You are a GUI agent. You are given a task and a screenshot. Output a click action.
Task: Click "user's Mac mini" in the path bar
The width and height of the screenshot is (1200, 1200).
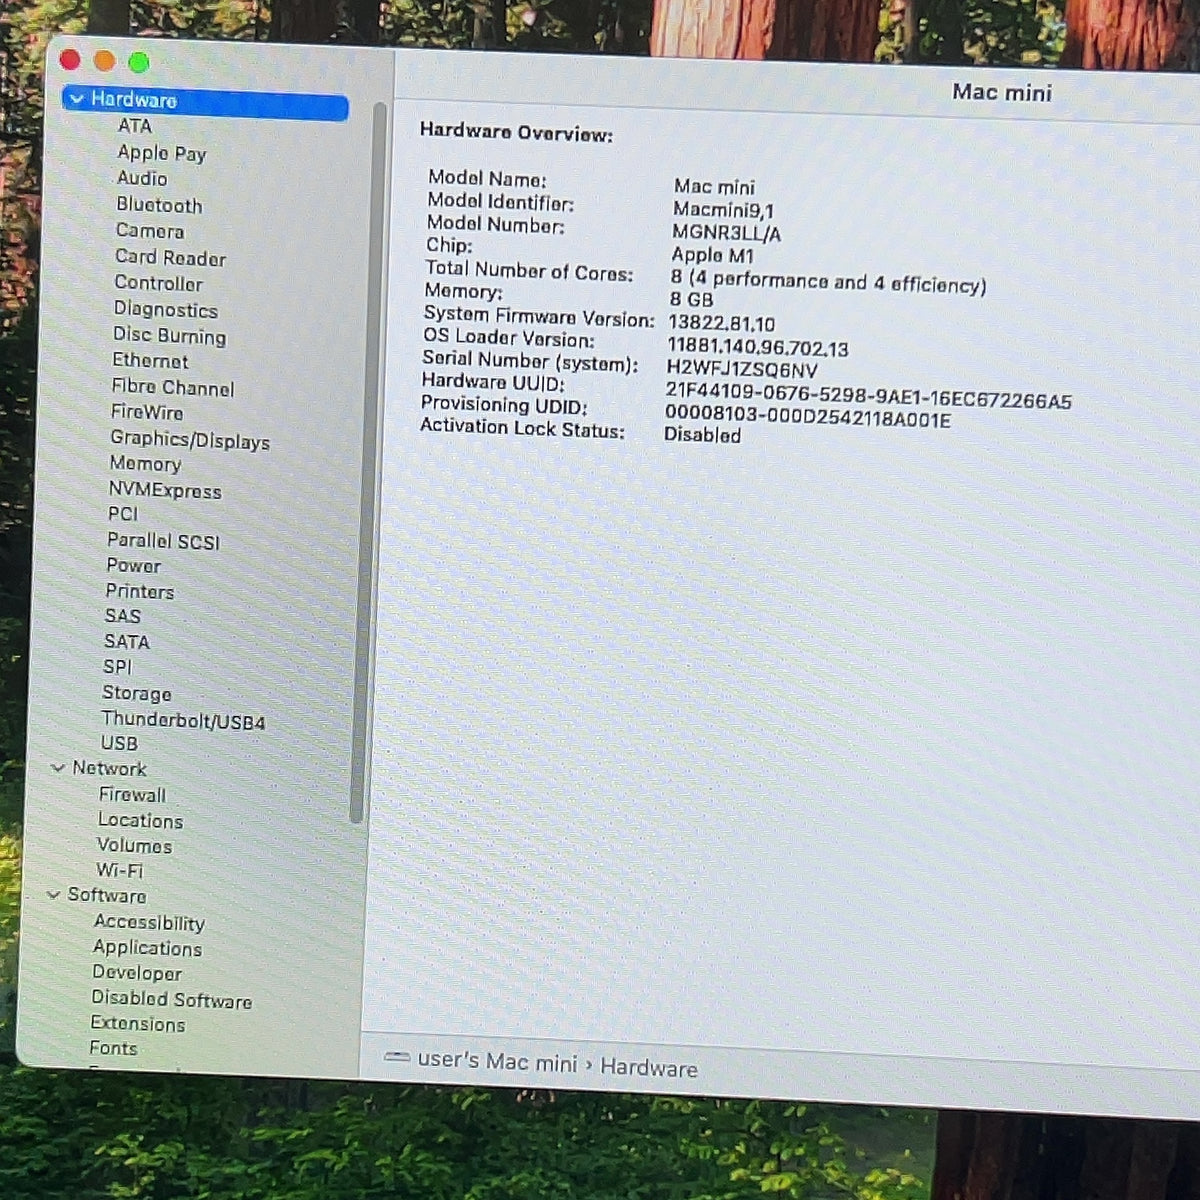tap(497, 1061)
